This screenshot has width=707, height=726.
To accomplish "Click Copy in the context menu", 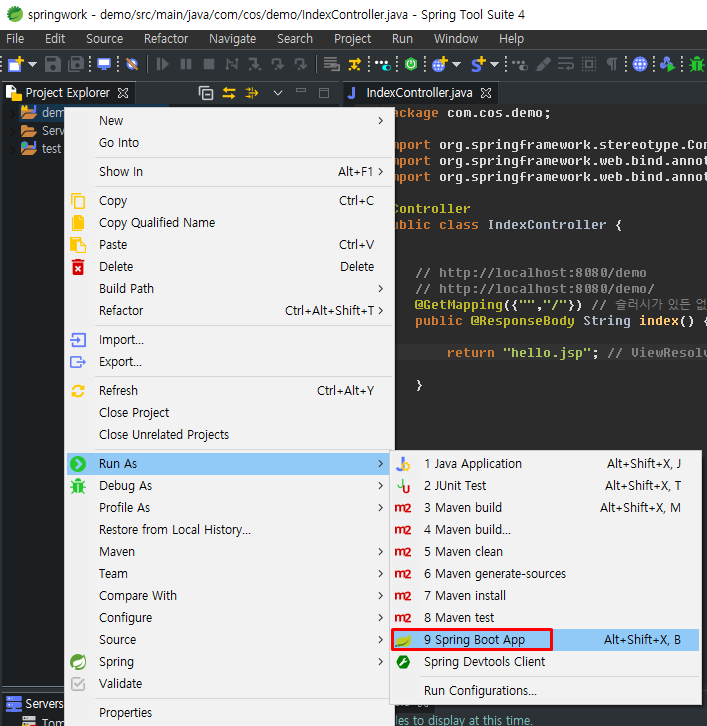I will point(230,201).
